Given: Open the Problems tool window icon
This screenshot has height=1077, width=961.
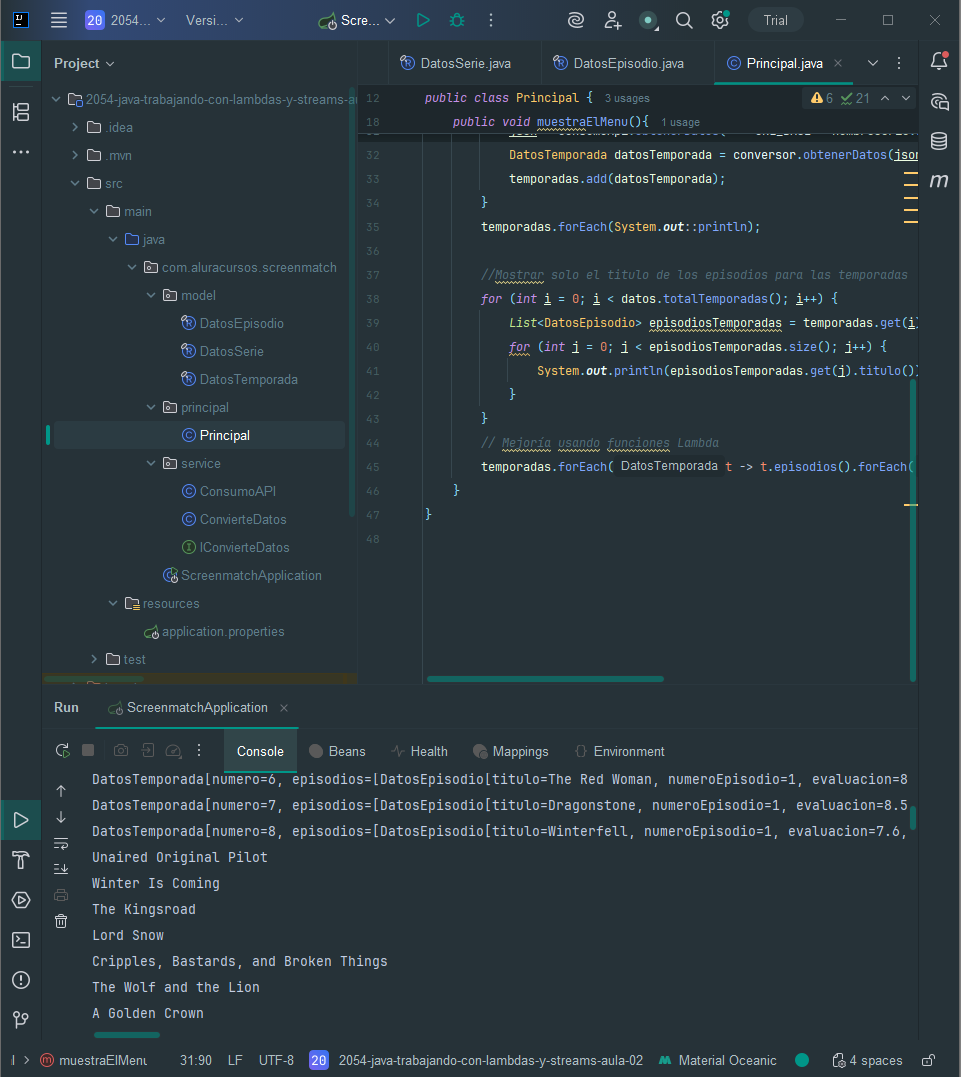Looking at the screenshot, I should click(x=21, y=979).
